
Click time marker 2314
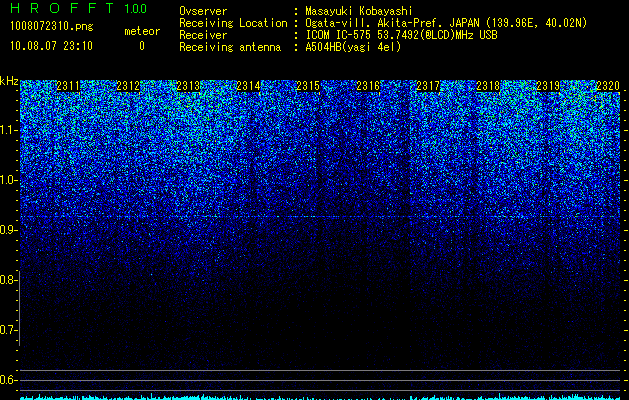[x=248, y=86]
